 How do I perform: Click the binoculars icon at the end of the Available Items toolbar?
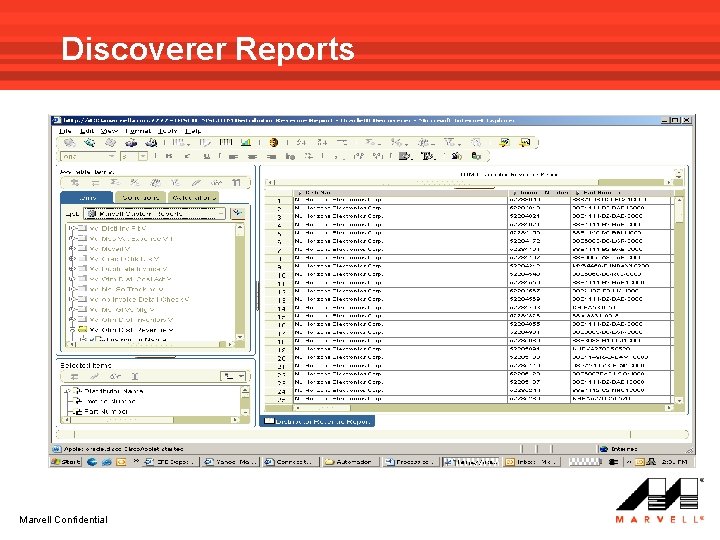(236, 182)
